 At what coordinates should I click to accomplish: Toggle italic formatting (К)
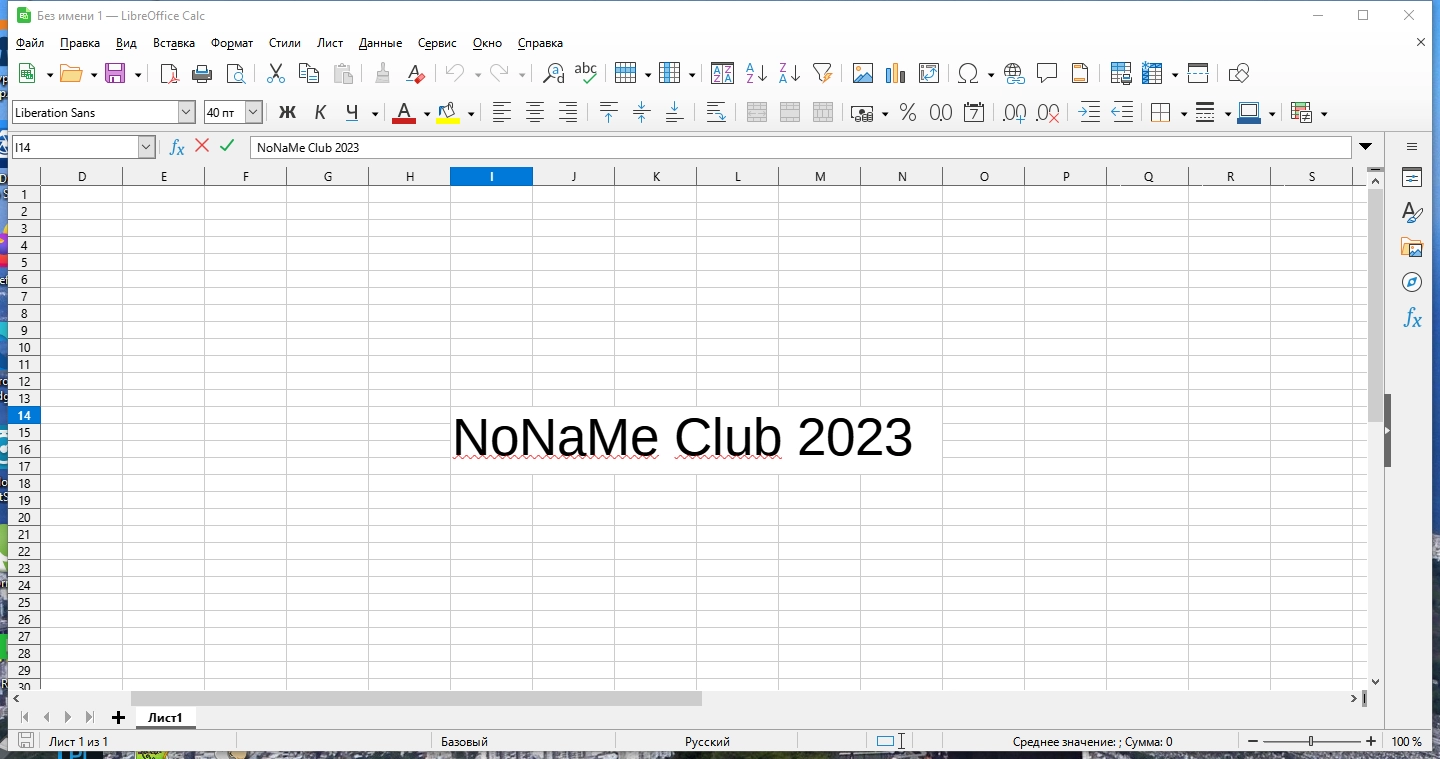click(x=320, y=113)
